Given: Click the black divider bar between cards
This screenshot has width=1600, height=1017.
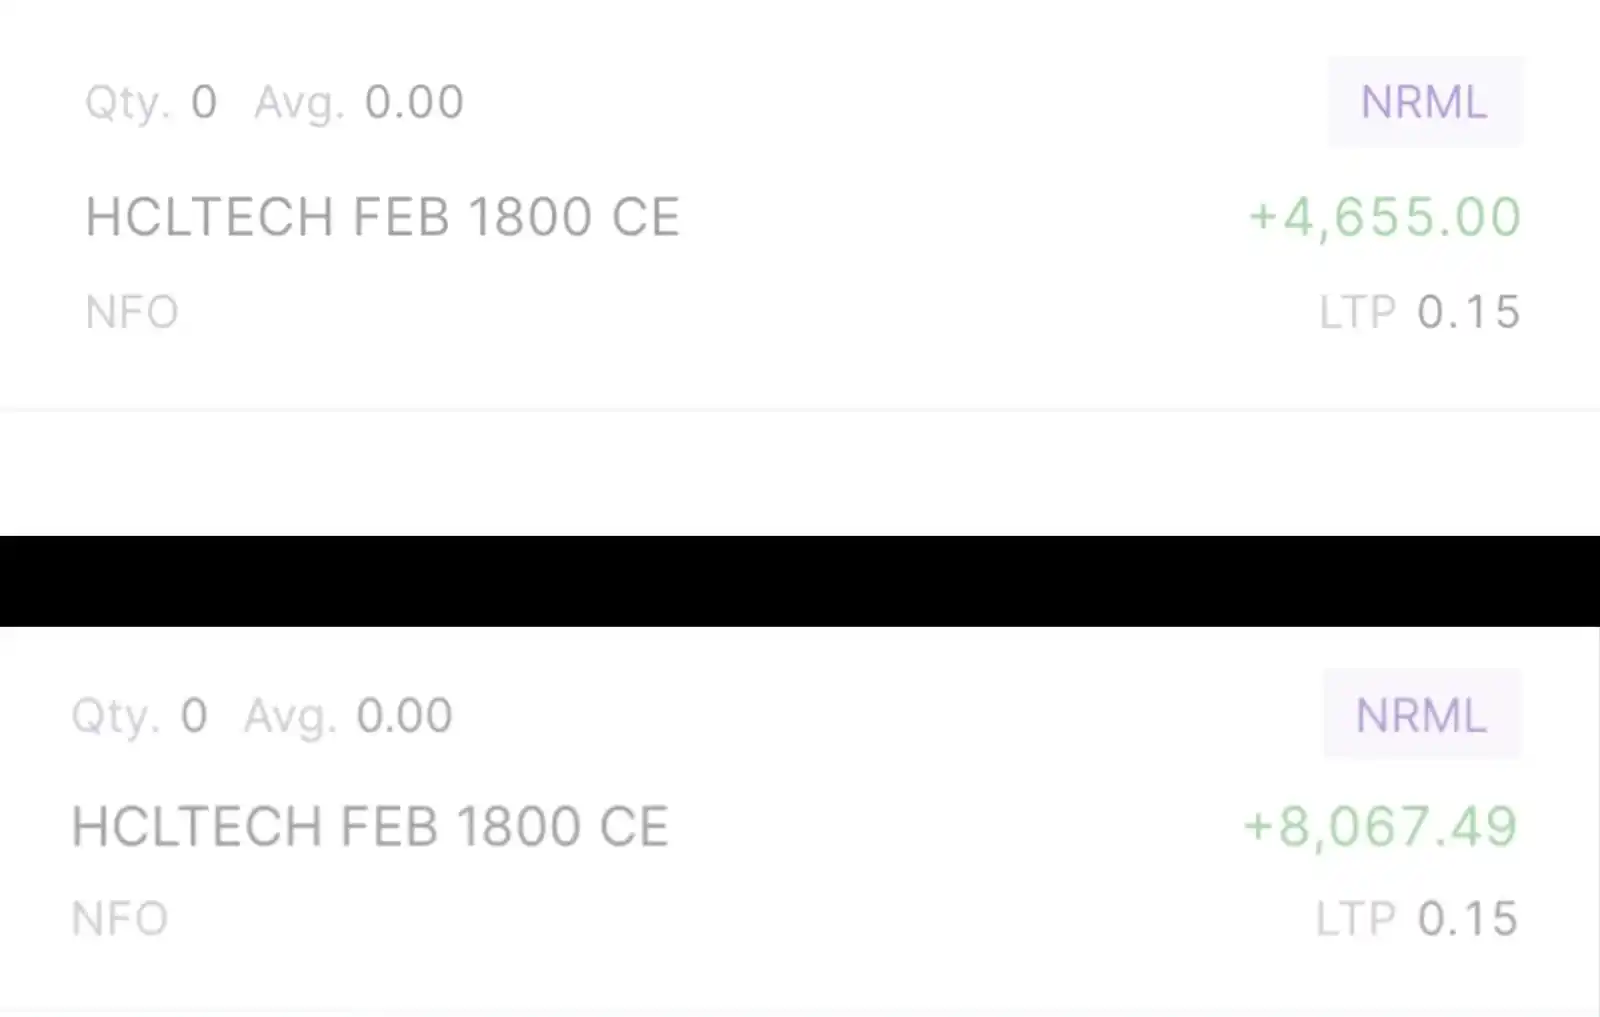Looking at the screenshot, I should pyautogui.click(x=800, y=581).
